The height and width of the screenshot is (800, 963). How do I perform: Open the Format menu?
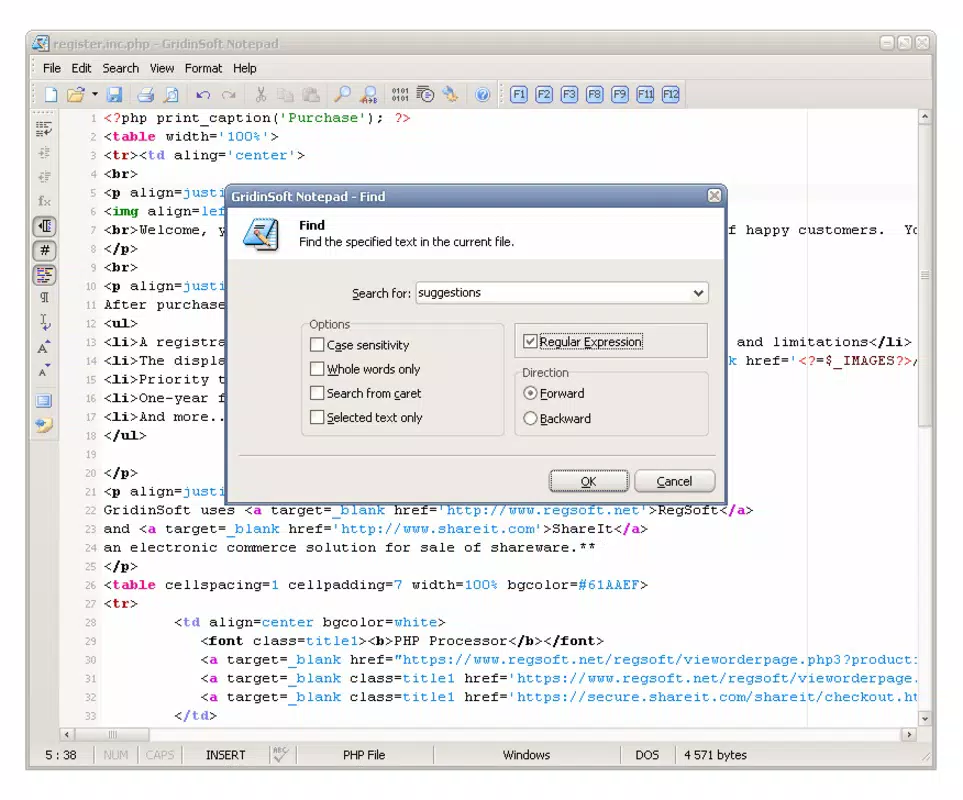pyautogui.click(x=203, y=68)
